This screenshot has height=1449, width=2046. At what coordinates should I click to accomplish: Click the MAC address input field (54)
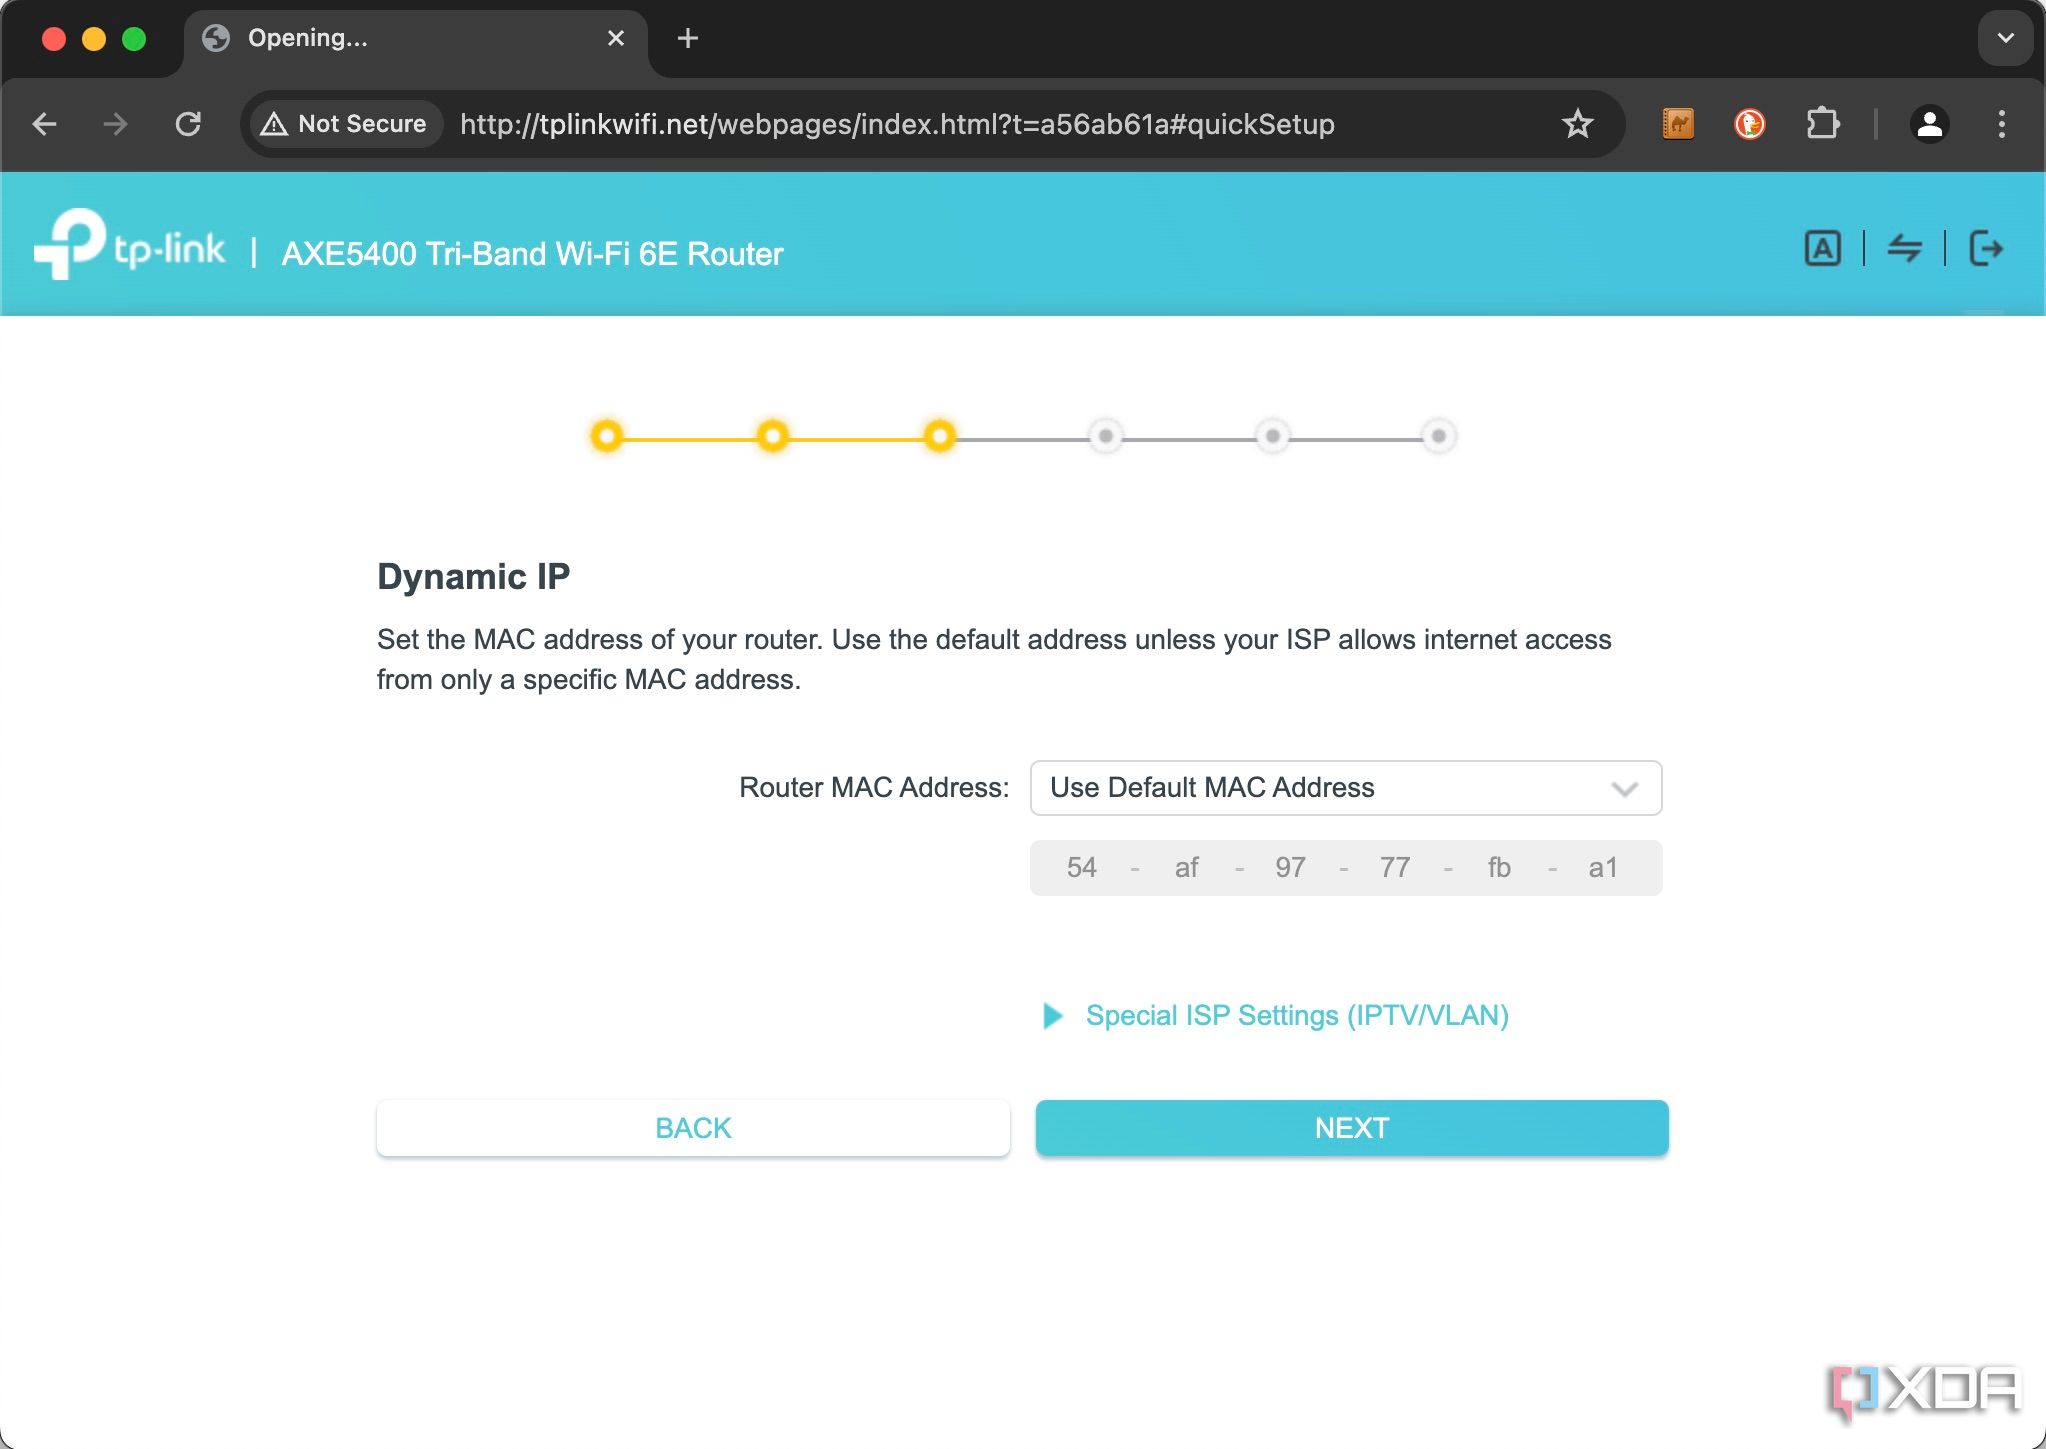point(1080,867)
